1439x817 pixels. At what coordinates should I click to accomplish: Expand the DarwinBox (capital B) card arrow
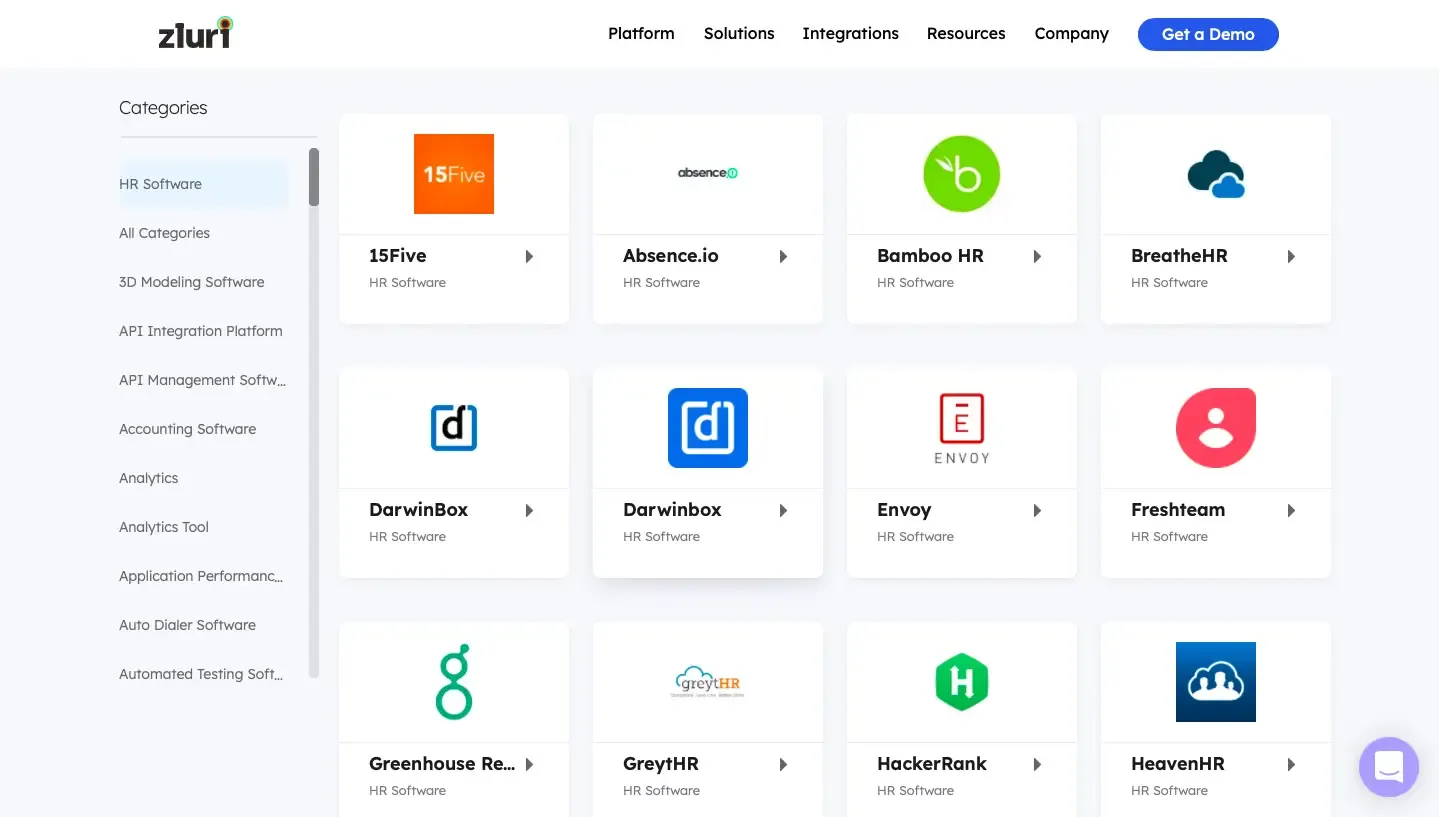530,511
